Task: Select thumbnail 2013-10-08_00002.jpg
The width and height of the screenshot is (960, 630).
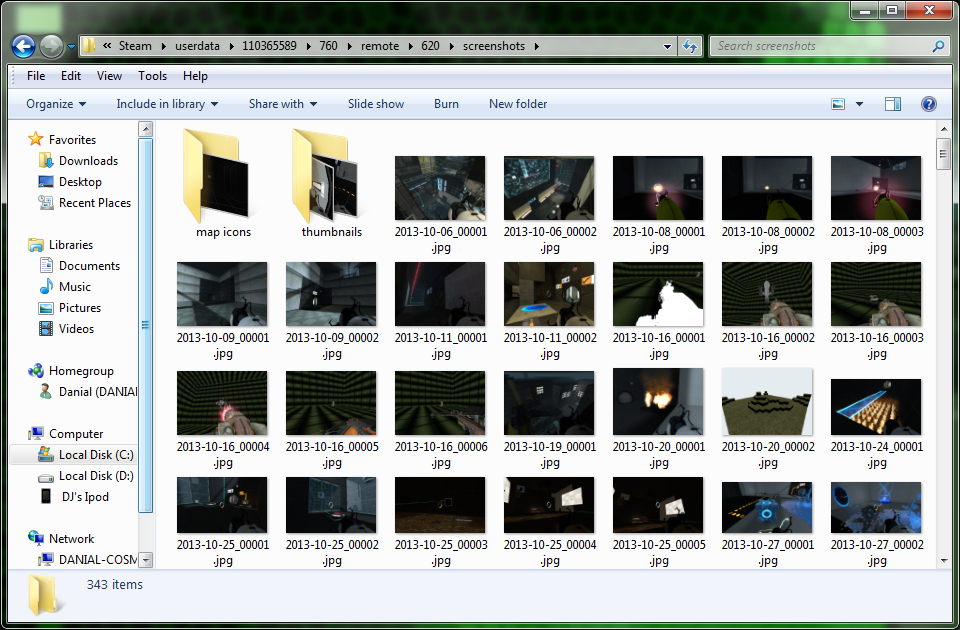Action: (x=767, y=188)
